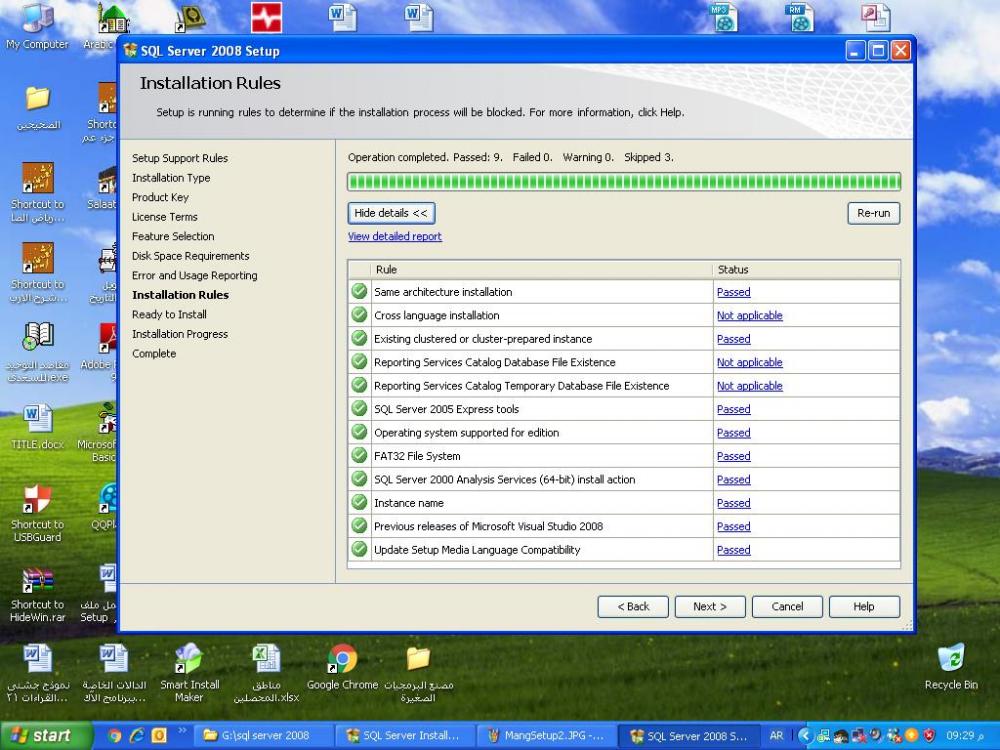
Task: Click green check icon for Instance name
Action: 360,503
